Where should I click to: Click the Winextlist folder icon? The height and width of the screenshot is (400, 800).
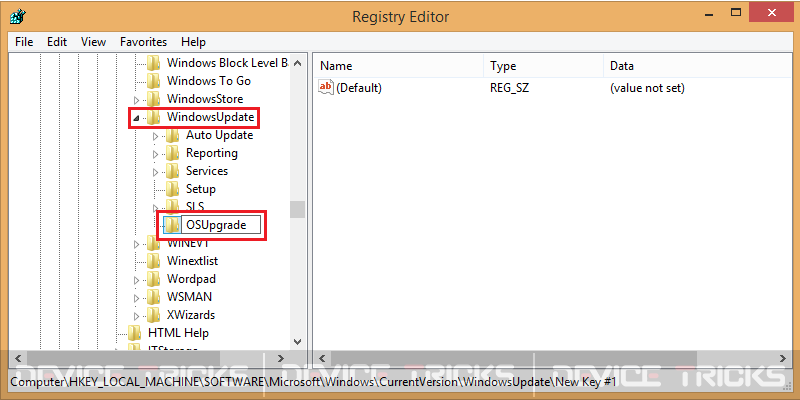click(154, 261)
